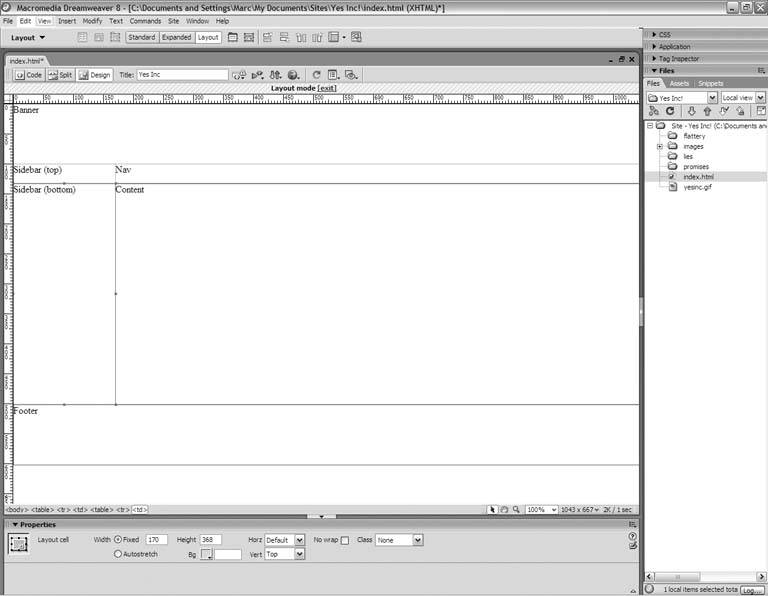Click the Get Files down-arrow icon
This screenshot has width=768, height=596.
pyautogui.click(x=691, y=111)
